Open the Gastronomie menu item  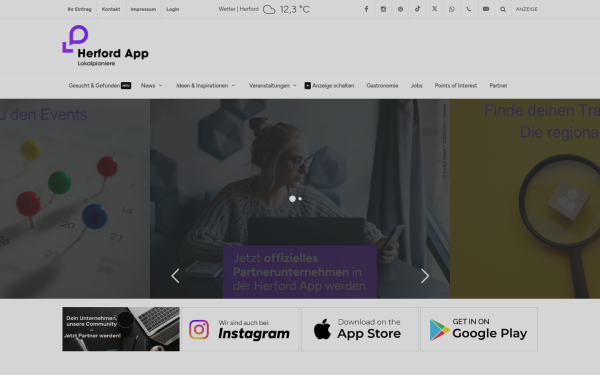coord(382,85)
